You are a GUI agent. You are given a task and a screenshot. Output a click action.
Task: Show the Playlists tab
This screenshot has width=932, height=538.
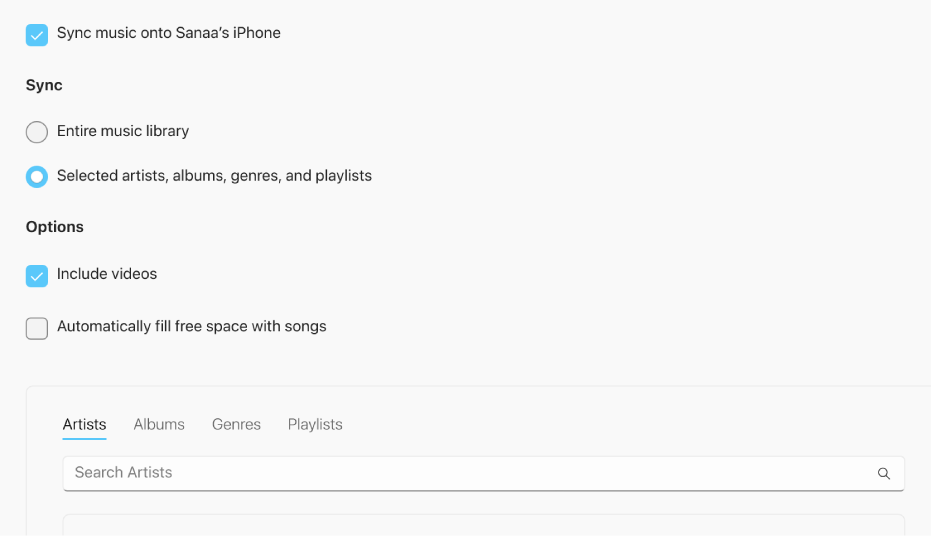click(x=315, y=425)
